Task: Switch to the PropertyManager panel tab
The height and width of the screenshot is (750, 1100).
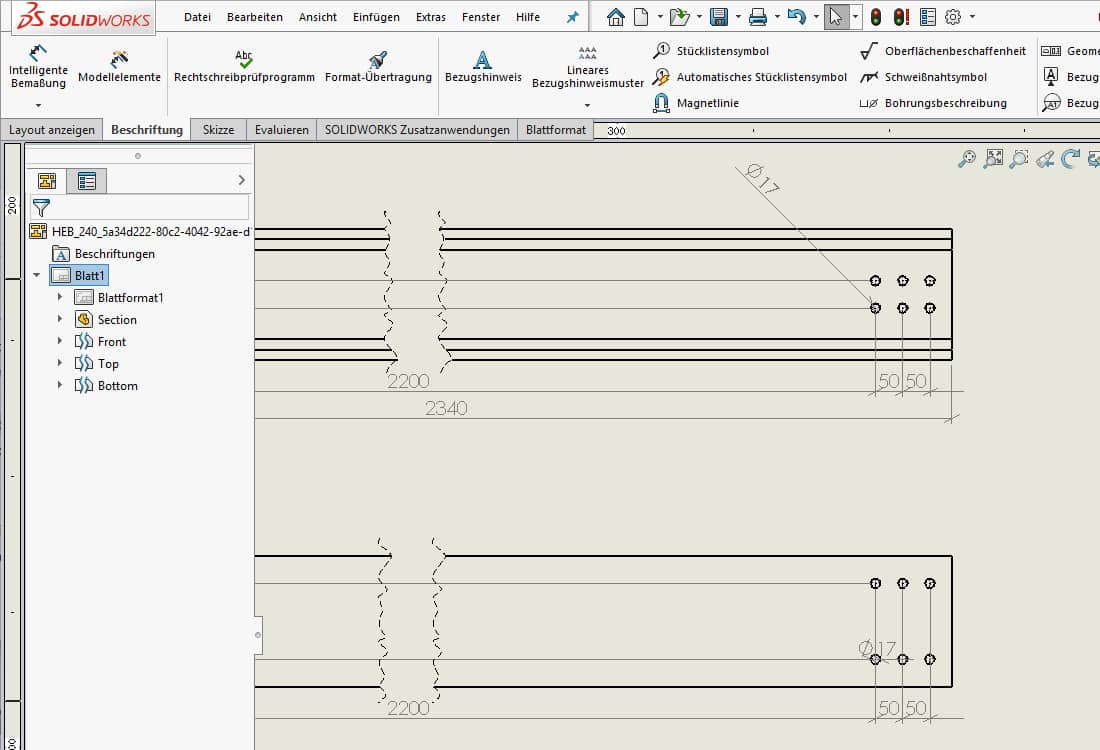Action: click(x=87, y=181)
